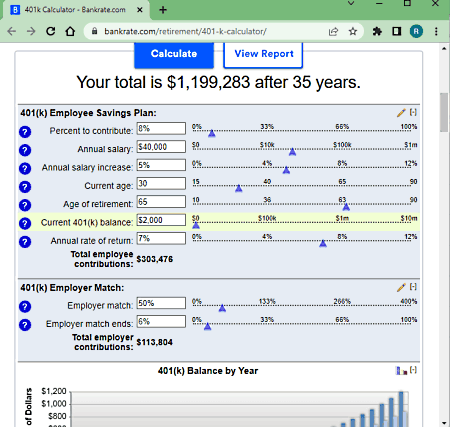Click the Annual rate of return slider handle
Screen dimensions: 450x427
pyautogui.click(x=323, y=243)
